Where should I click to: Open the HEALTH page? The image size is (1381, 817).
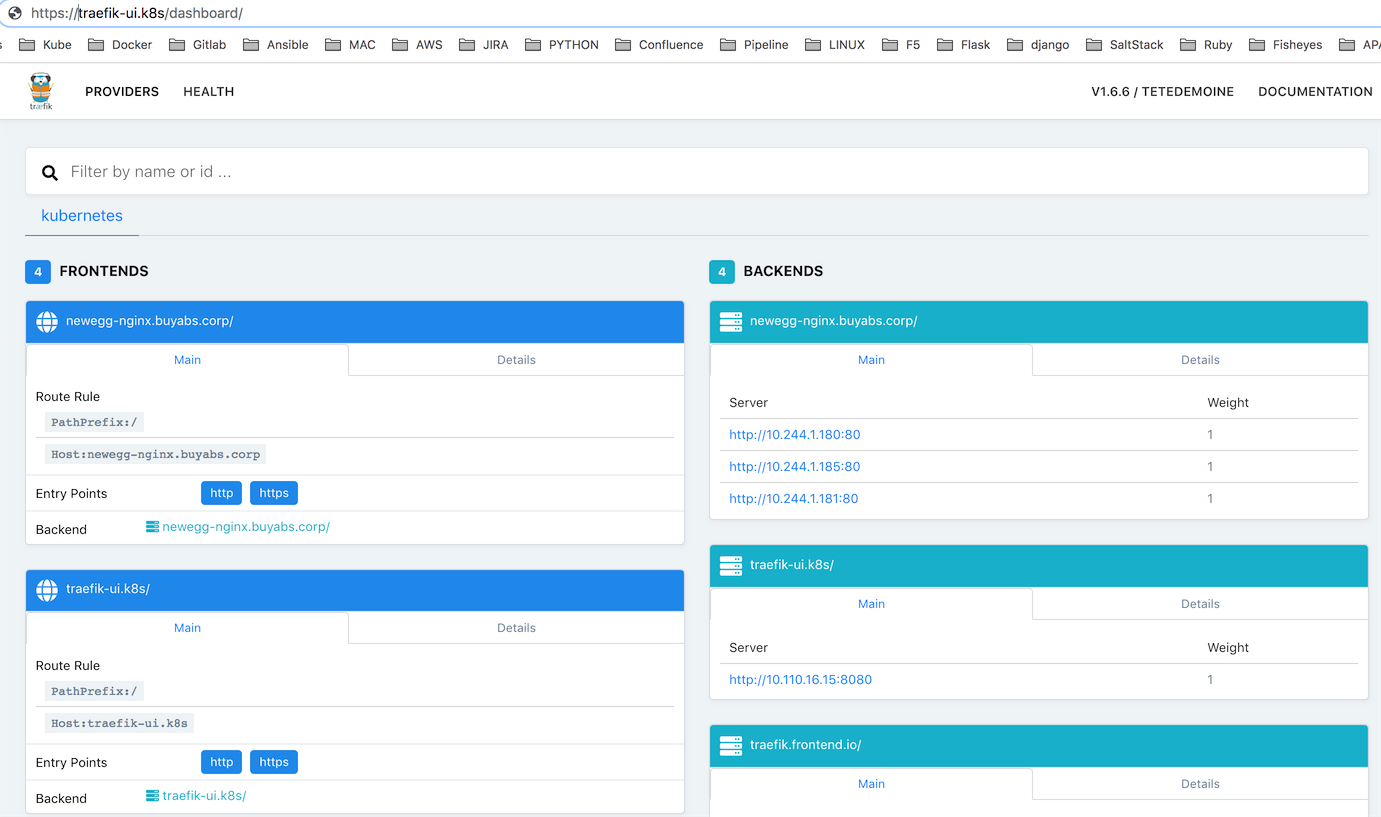pos(209,91)
